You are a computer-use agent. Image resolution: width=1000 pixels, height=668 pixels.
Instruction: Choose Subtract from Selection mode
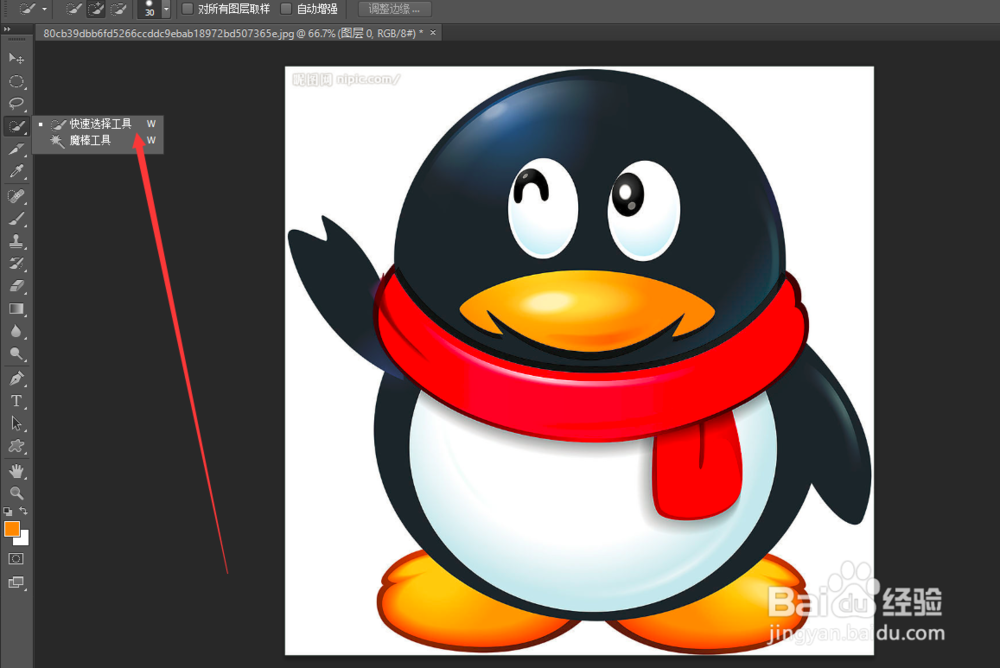(118, 9)
